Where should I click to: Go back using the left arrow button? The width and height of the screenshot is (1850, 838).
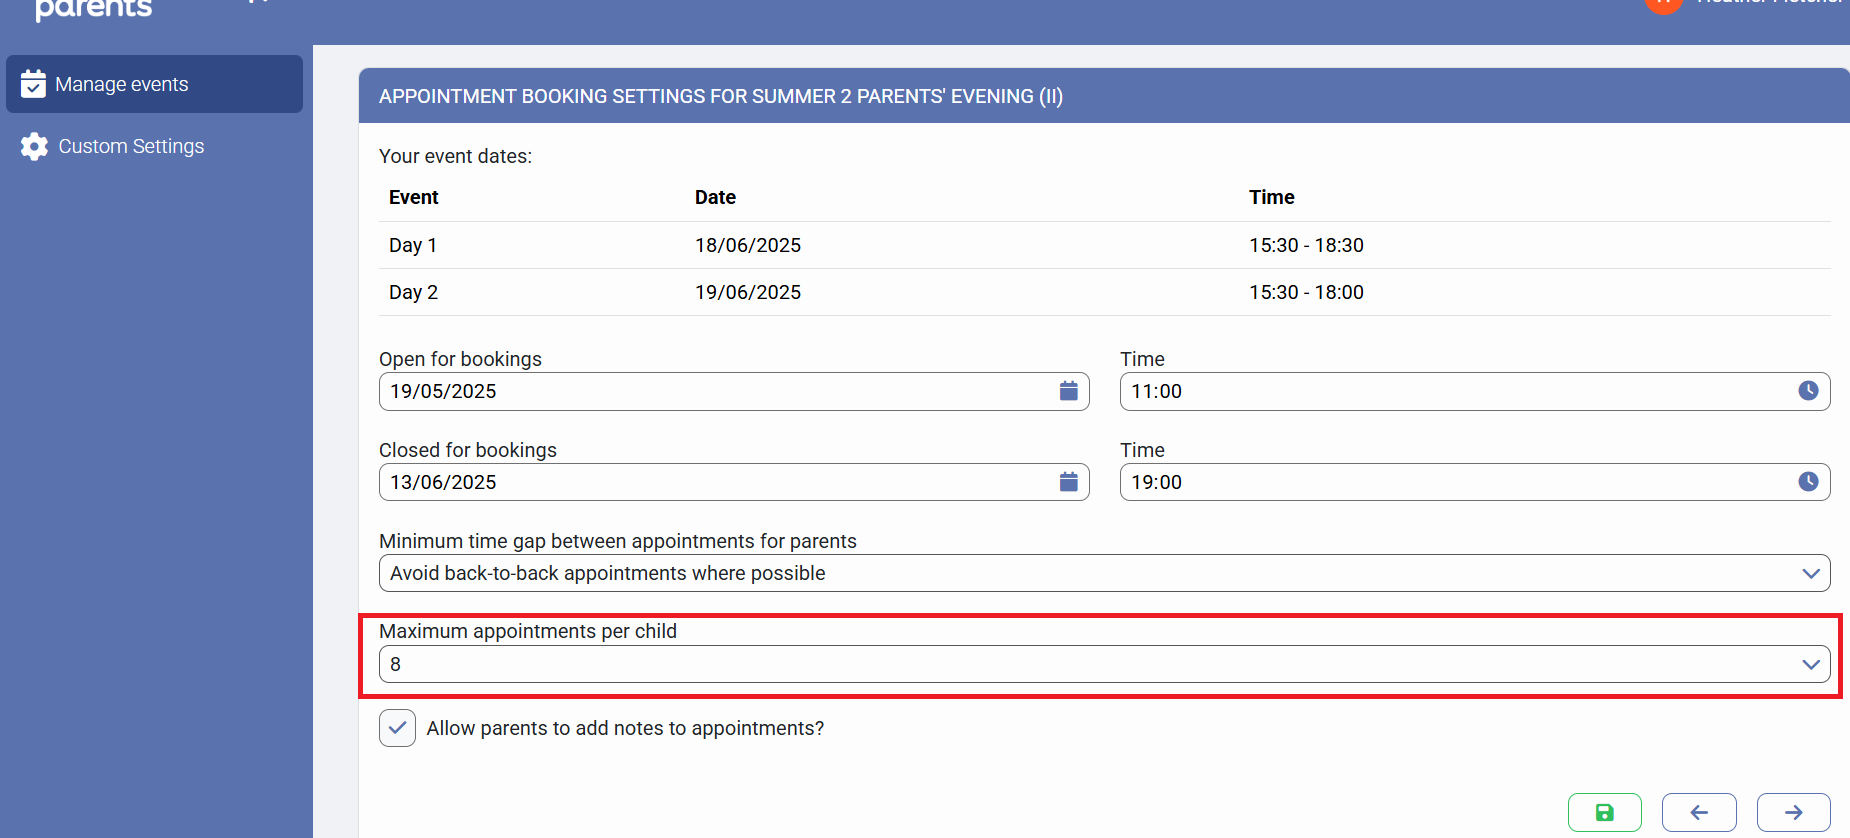pos(1698,812)
